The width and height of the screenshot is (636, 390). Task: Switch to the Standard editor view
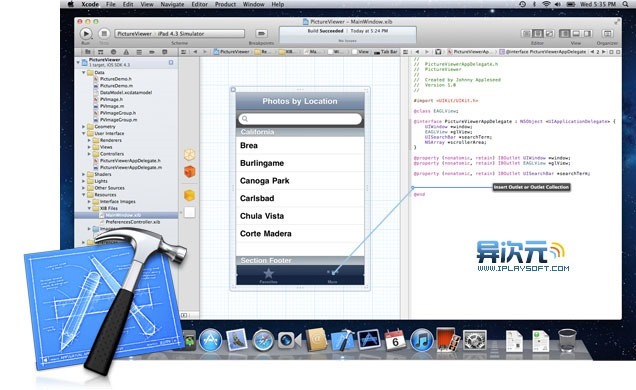tap(526, 34)
